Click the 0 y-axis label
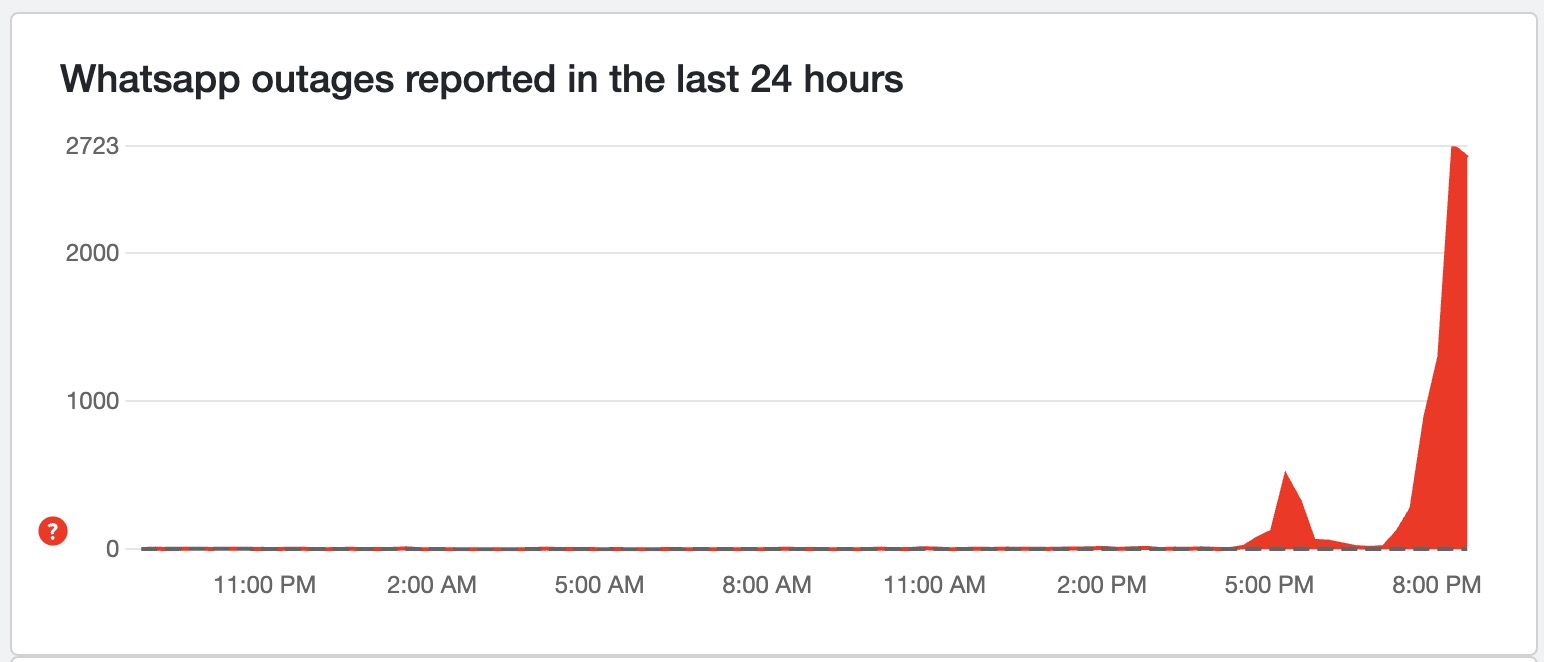Screen dimensions: 1544x662 (112, 549)
